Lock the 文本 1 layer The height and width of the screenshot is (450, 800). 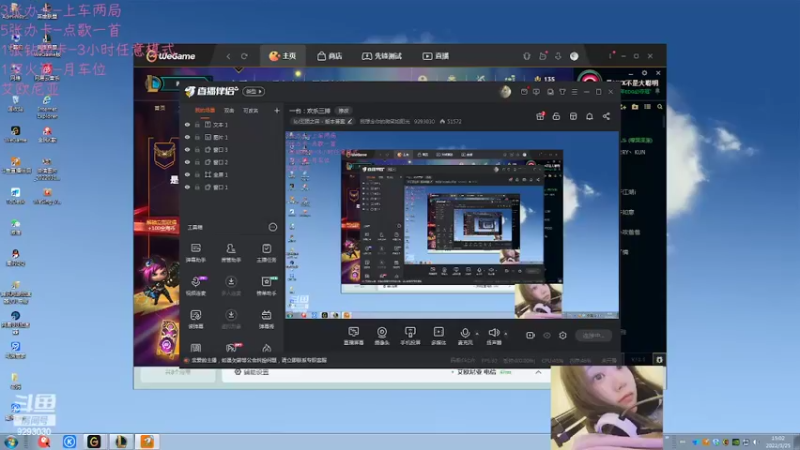click(197, 124)
